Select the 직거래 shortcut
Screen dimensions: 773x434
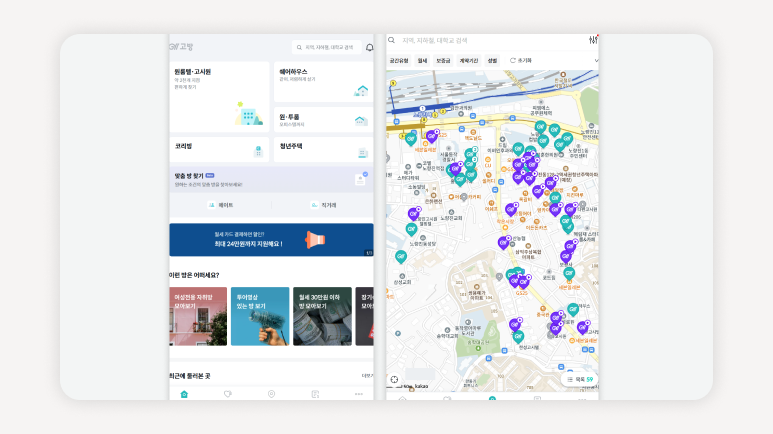(323, 205)
